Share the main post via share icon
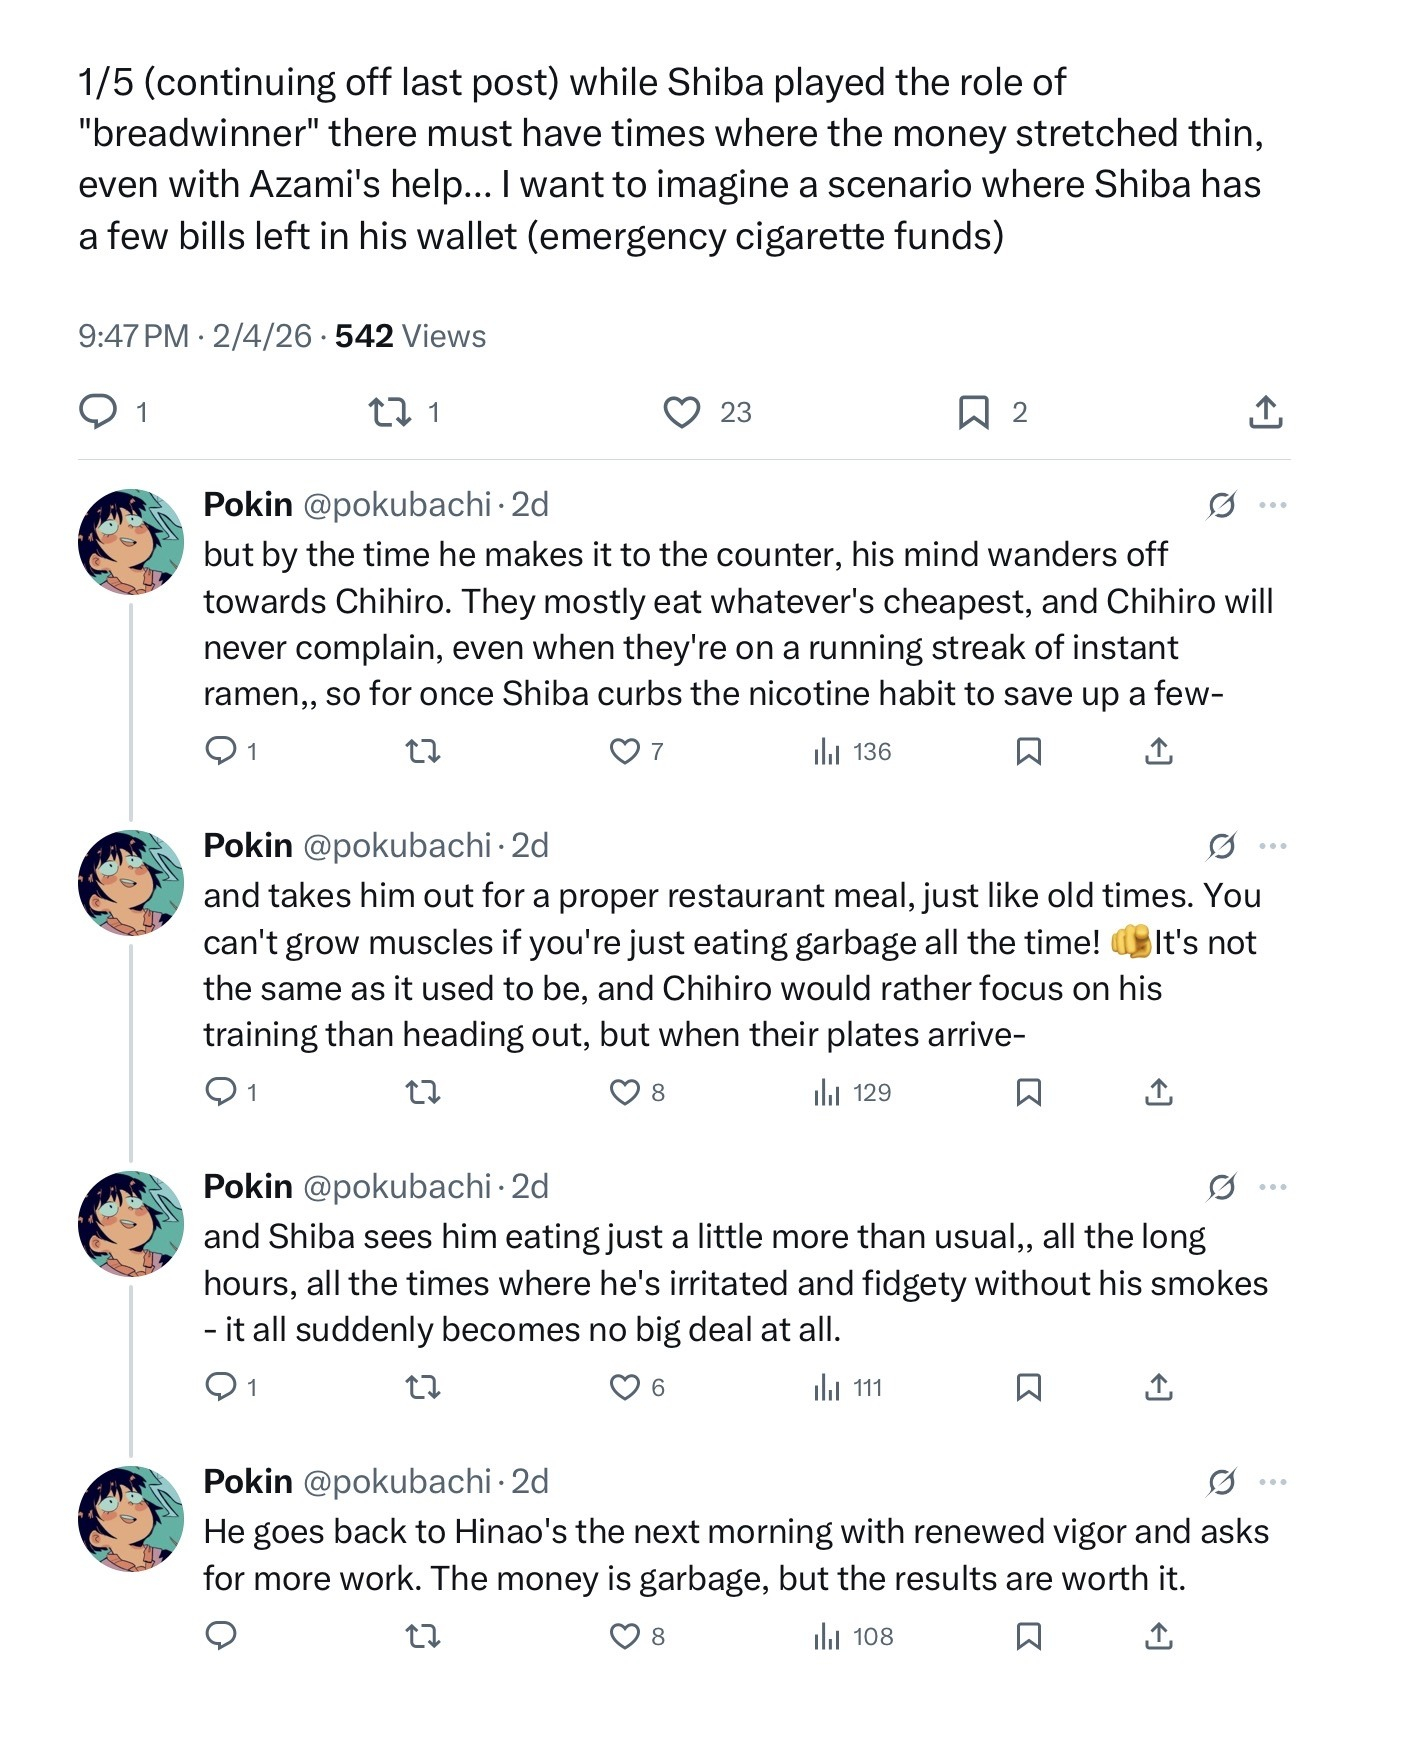Viewport: 1408px width, 1760px height. click(1265, 412)
